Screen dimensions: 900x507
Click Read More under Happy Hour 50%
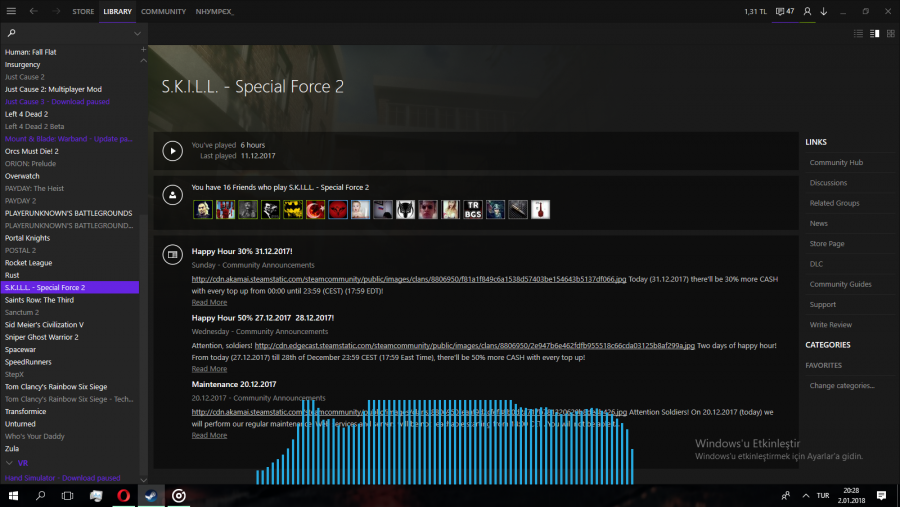coord(209,369)
